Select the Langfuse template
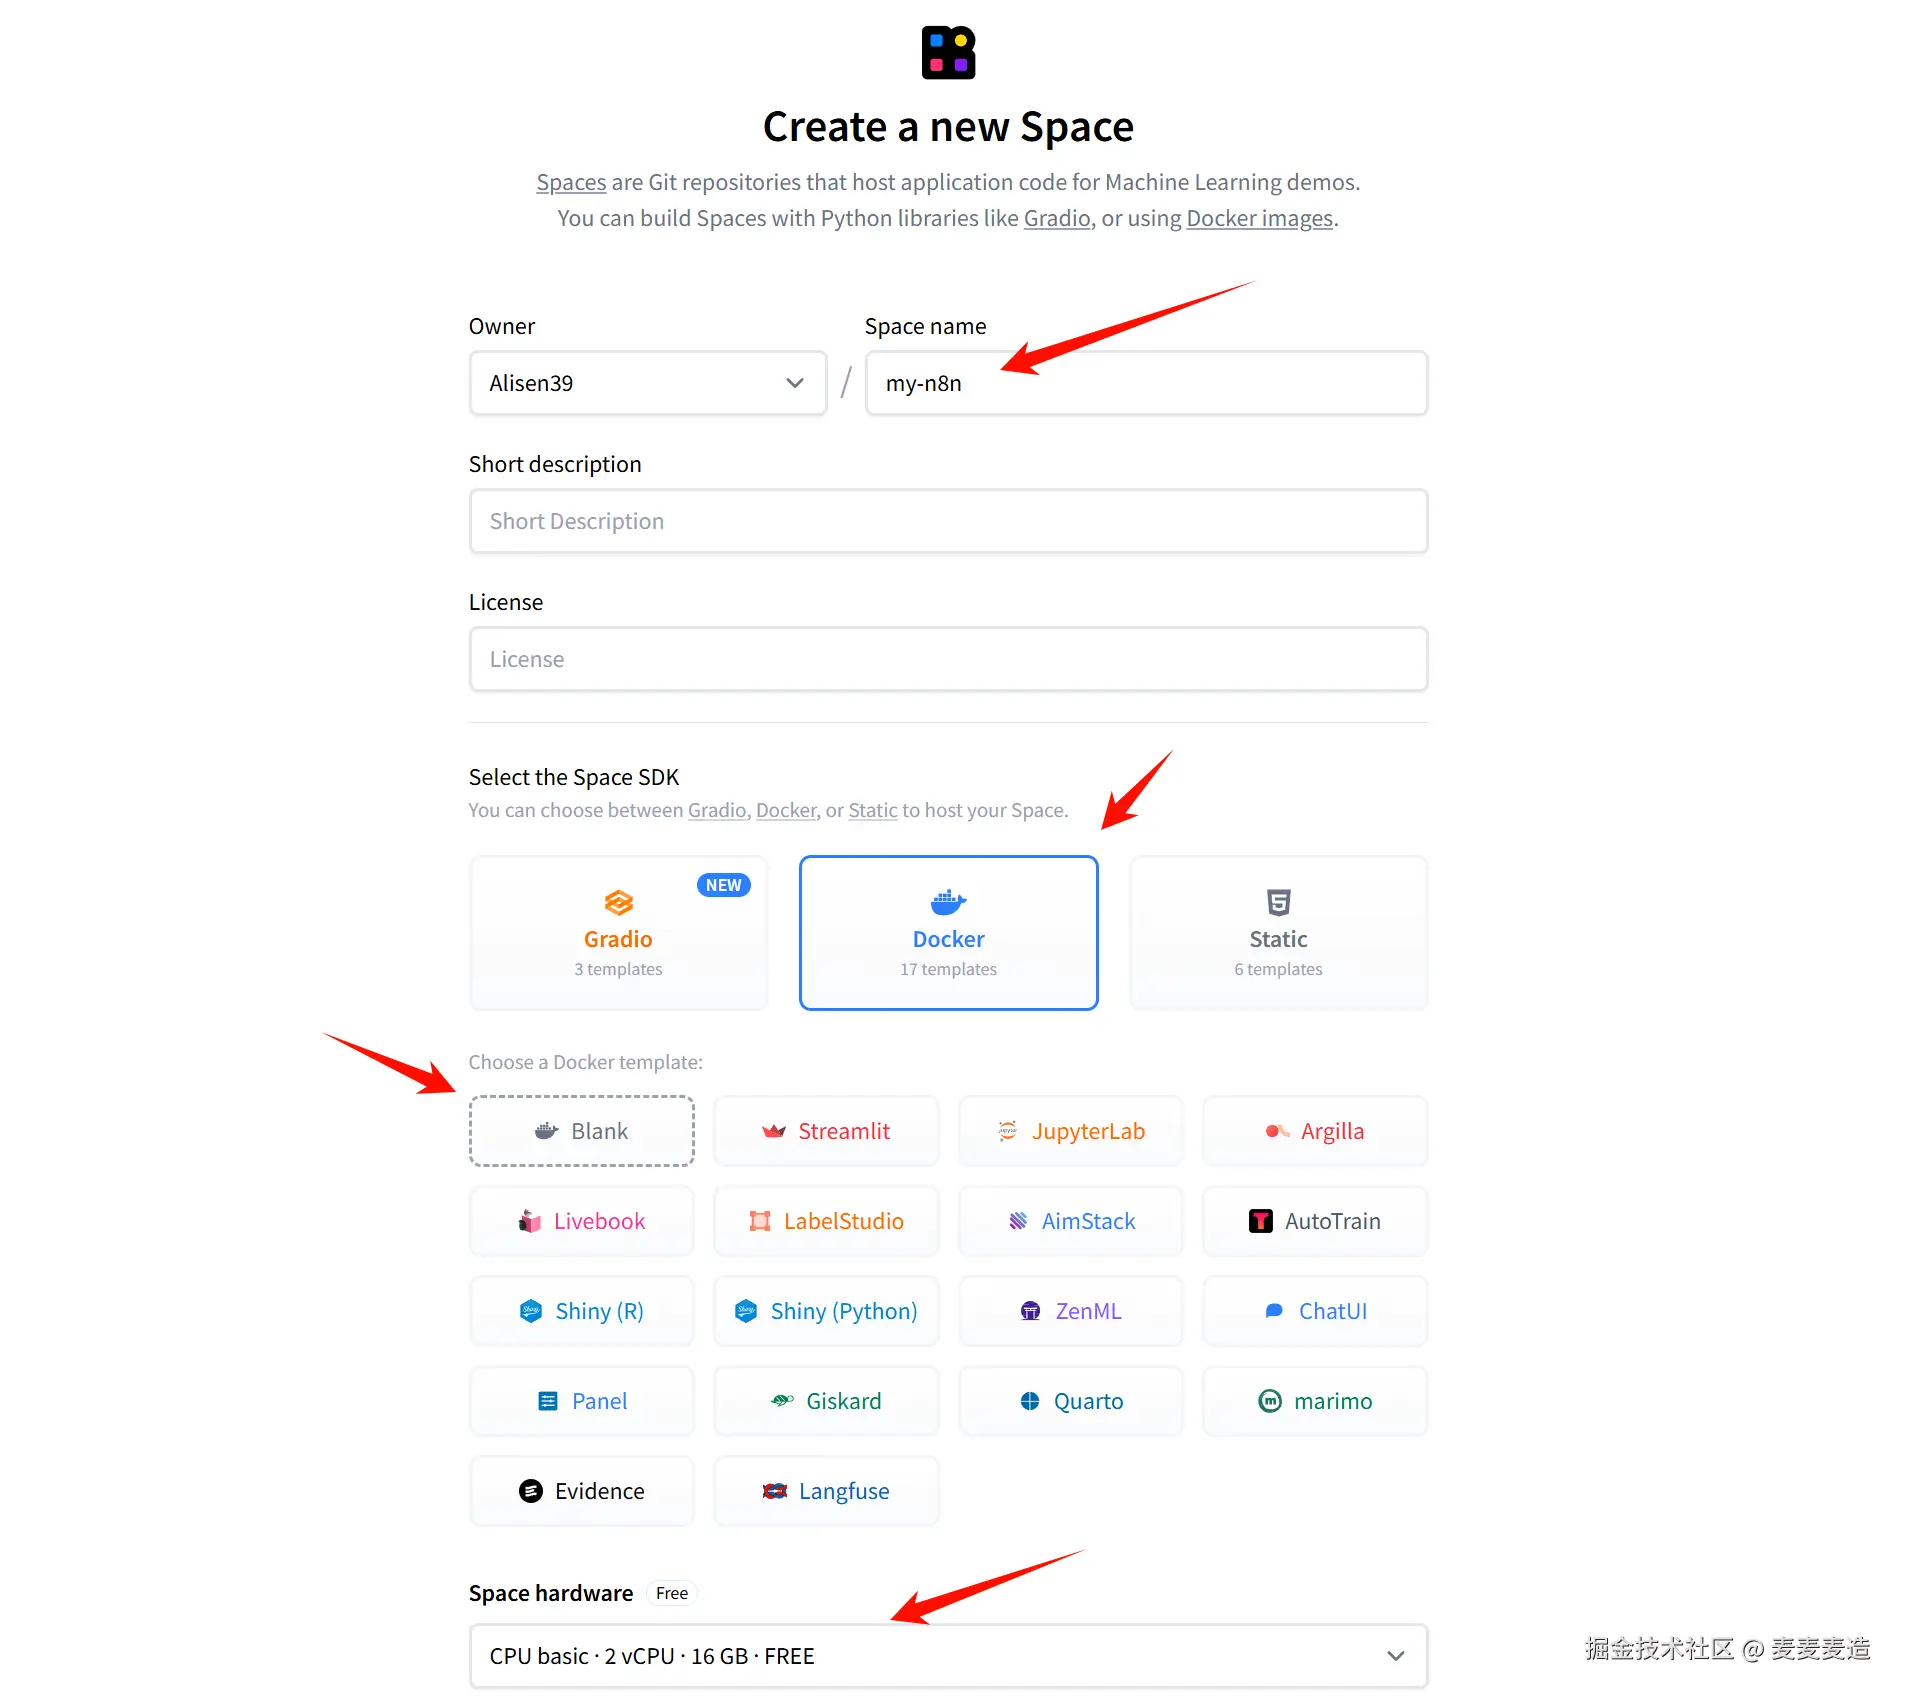The image size is (1911, 1703). tap(826, 1491)
